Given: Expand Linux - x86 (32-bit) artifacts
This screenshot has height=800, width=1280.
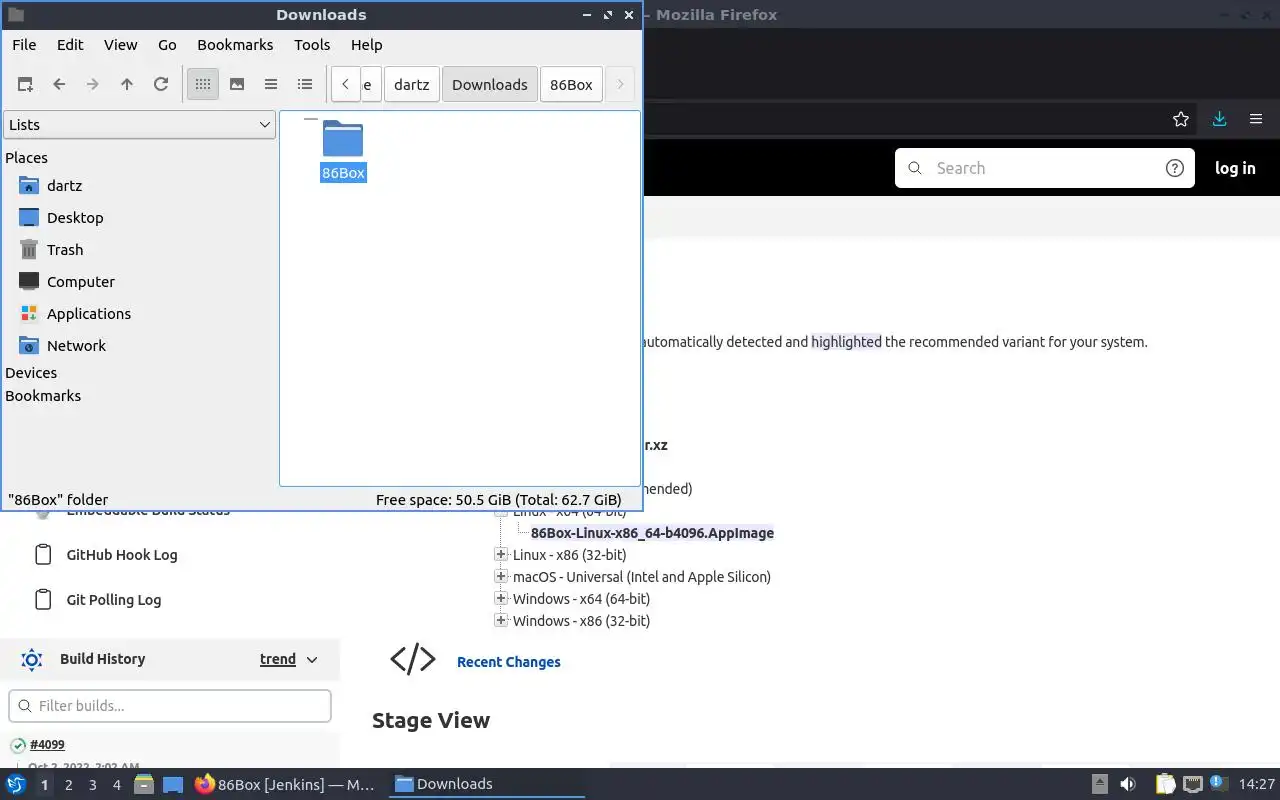Looking at the screenshot, I should click(501, 554).
